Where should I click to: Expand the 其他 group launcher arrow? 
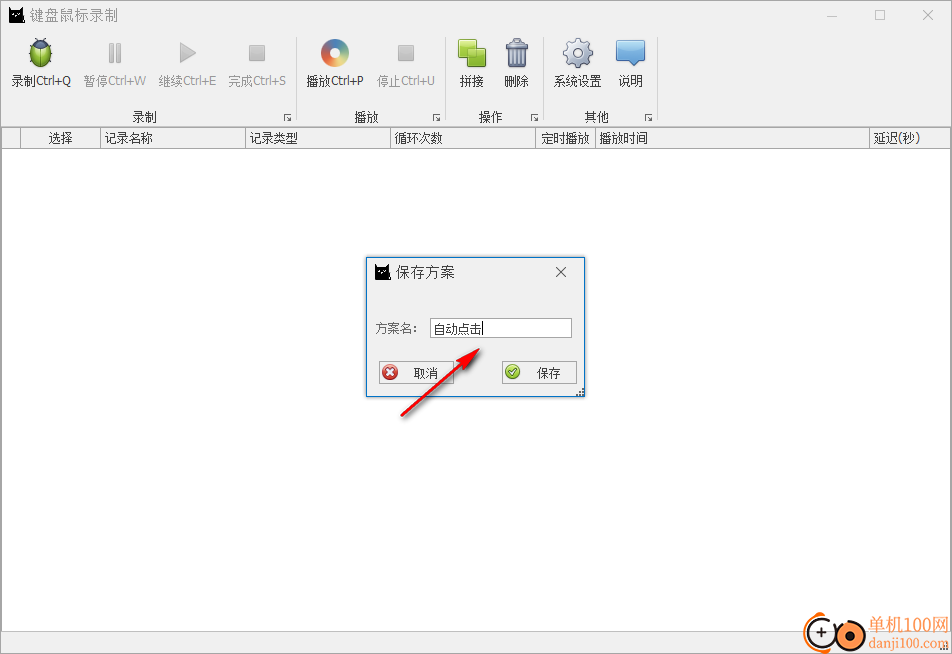tap(648, 117)
